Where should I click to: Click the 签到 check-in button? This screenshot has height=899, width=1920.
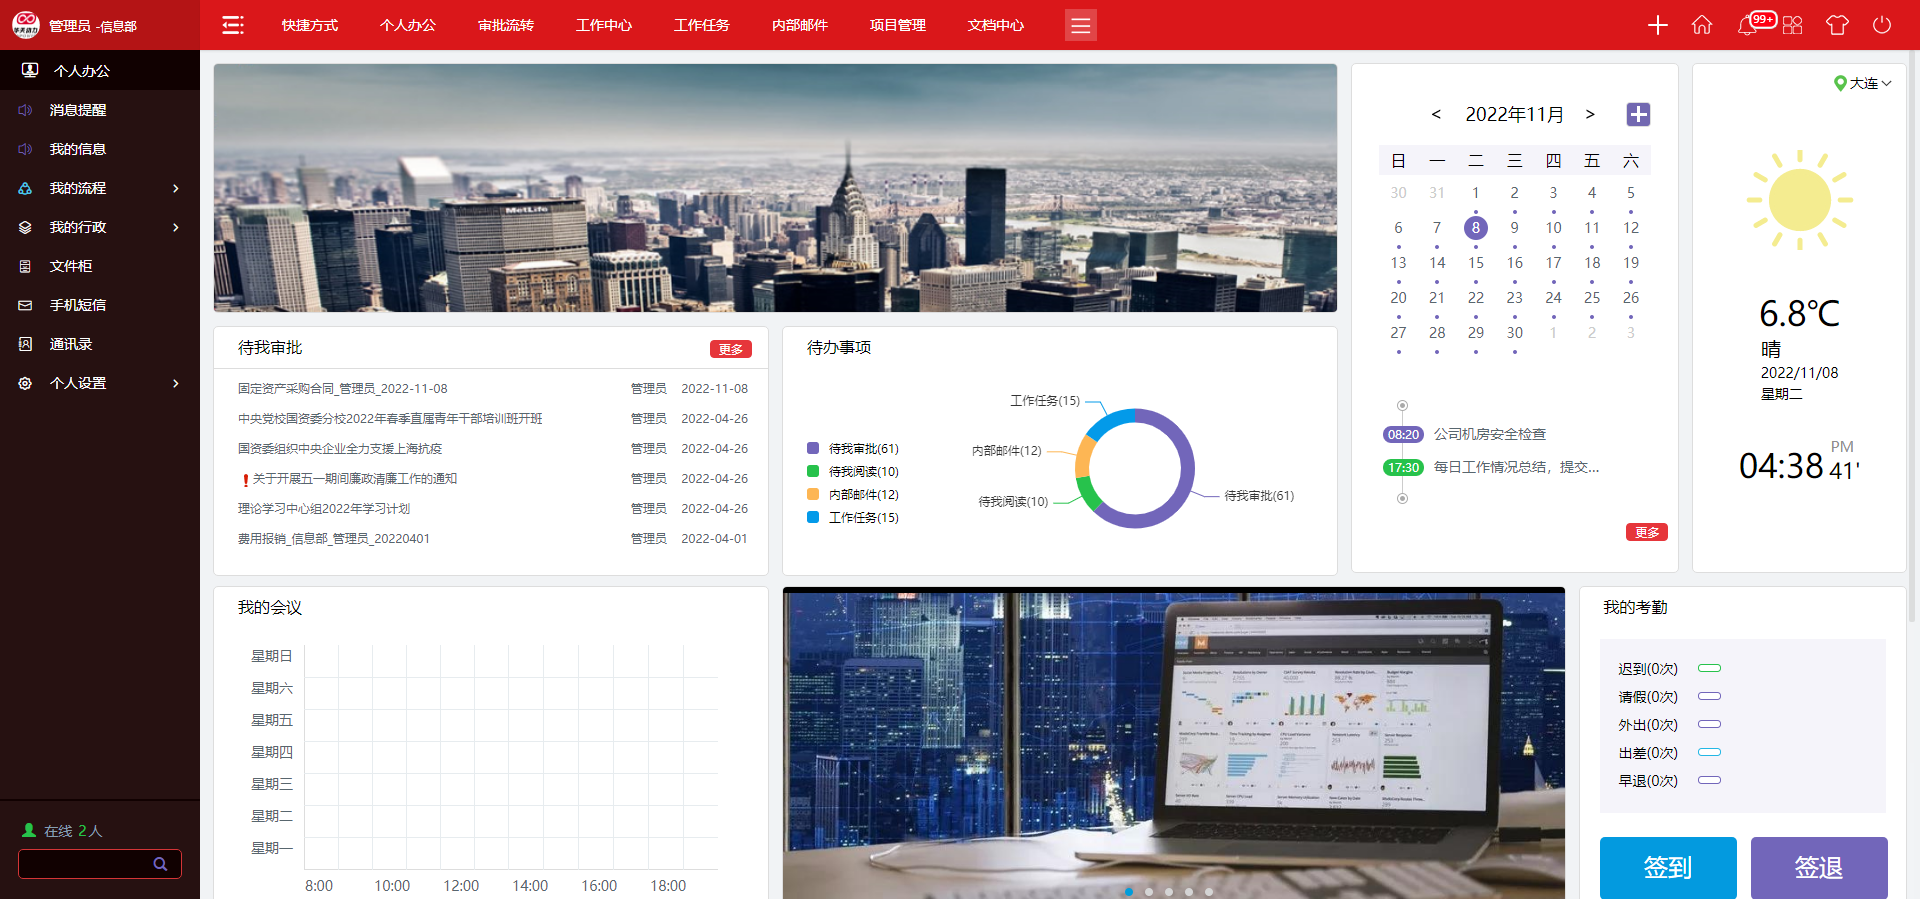pyautogui.click(x=1668, y=867)
